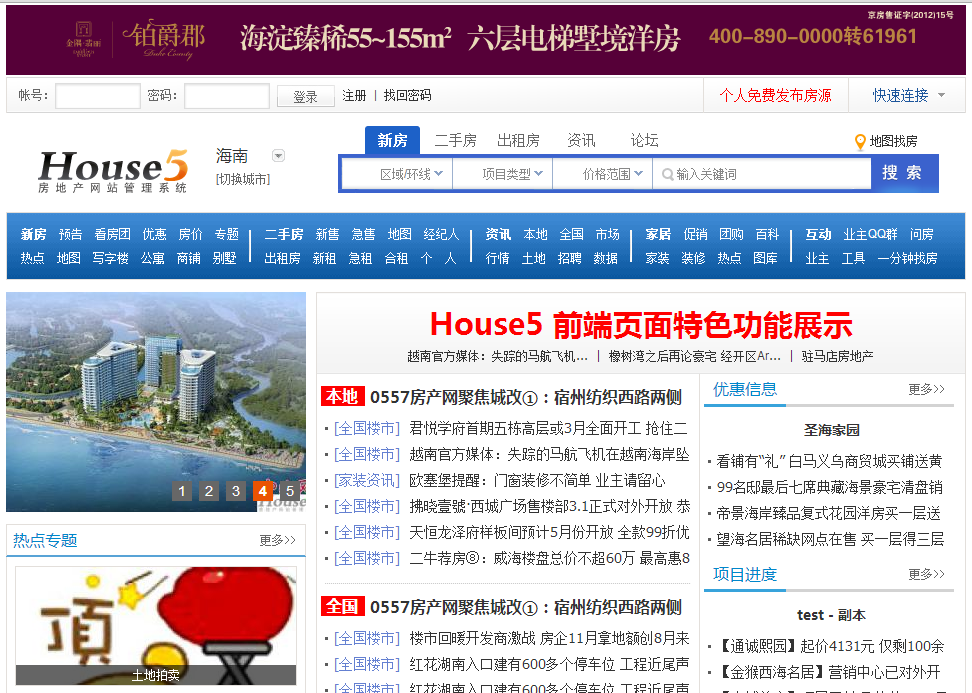The width and height of the screenshot is (972, 693).
Task: Open 互动 in the blue navigation bar
Action: click(818, 234)
